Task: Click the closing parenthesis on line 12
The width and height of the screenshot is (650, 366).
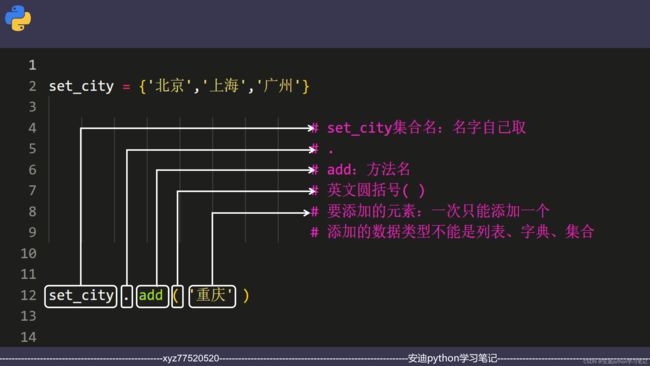Action: (x=246, y=296)
